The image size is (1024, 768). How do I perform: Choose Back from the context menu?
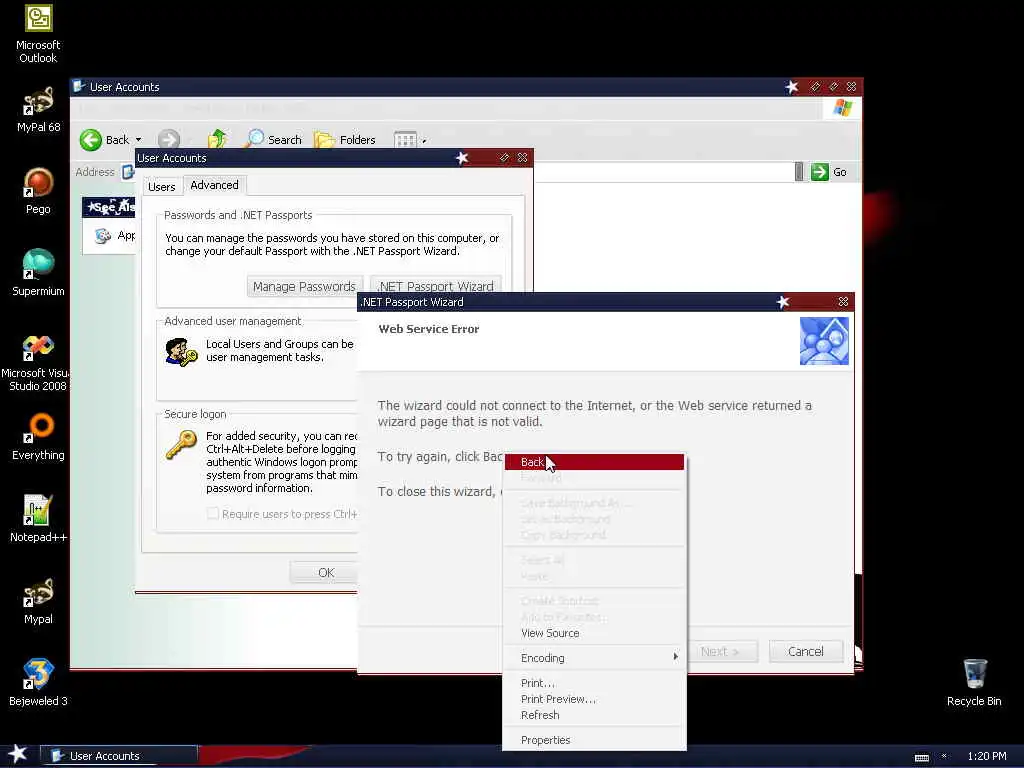(x=594, y=462)
